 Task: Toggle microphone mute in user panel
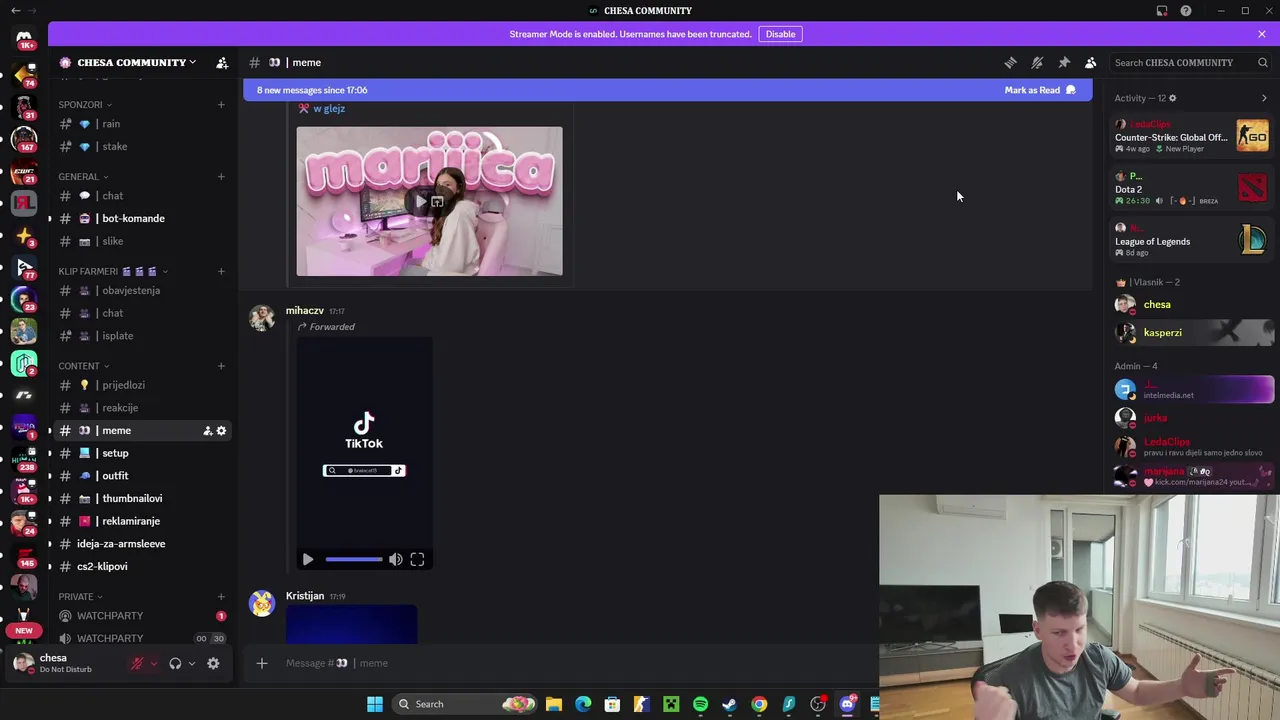click(x=137, y=663)
